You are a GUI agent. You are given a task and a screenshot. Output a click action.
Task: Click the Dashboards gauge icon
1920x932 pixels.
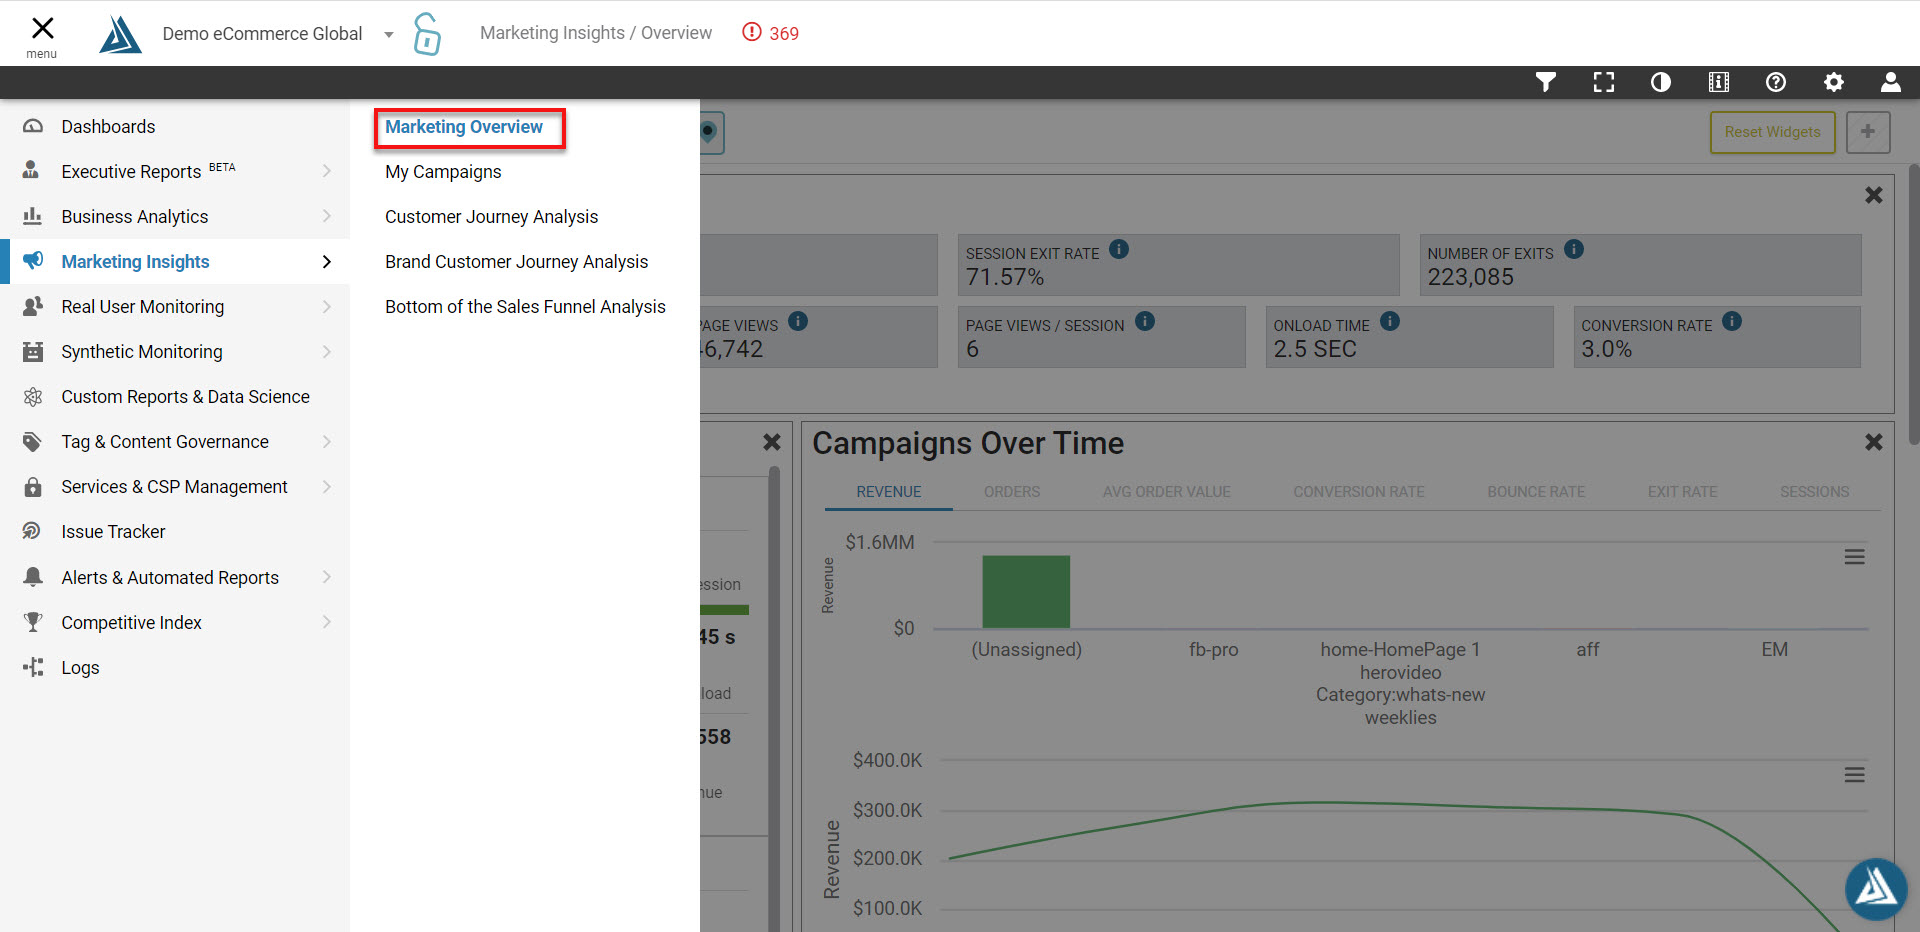[x=33, y=127]
